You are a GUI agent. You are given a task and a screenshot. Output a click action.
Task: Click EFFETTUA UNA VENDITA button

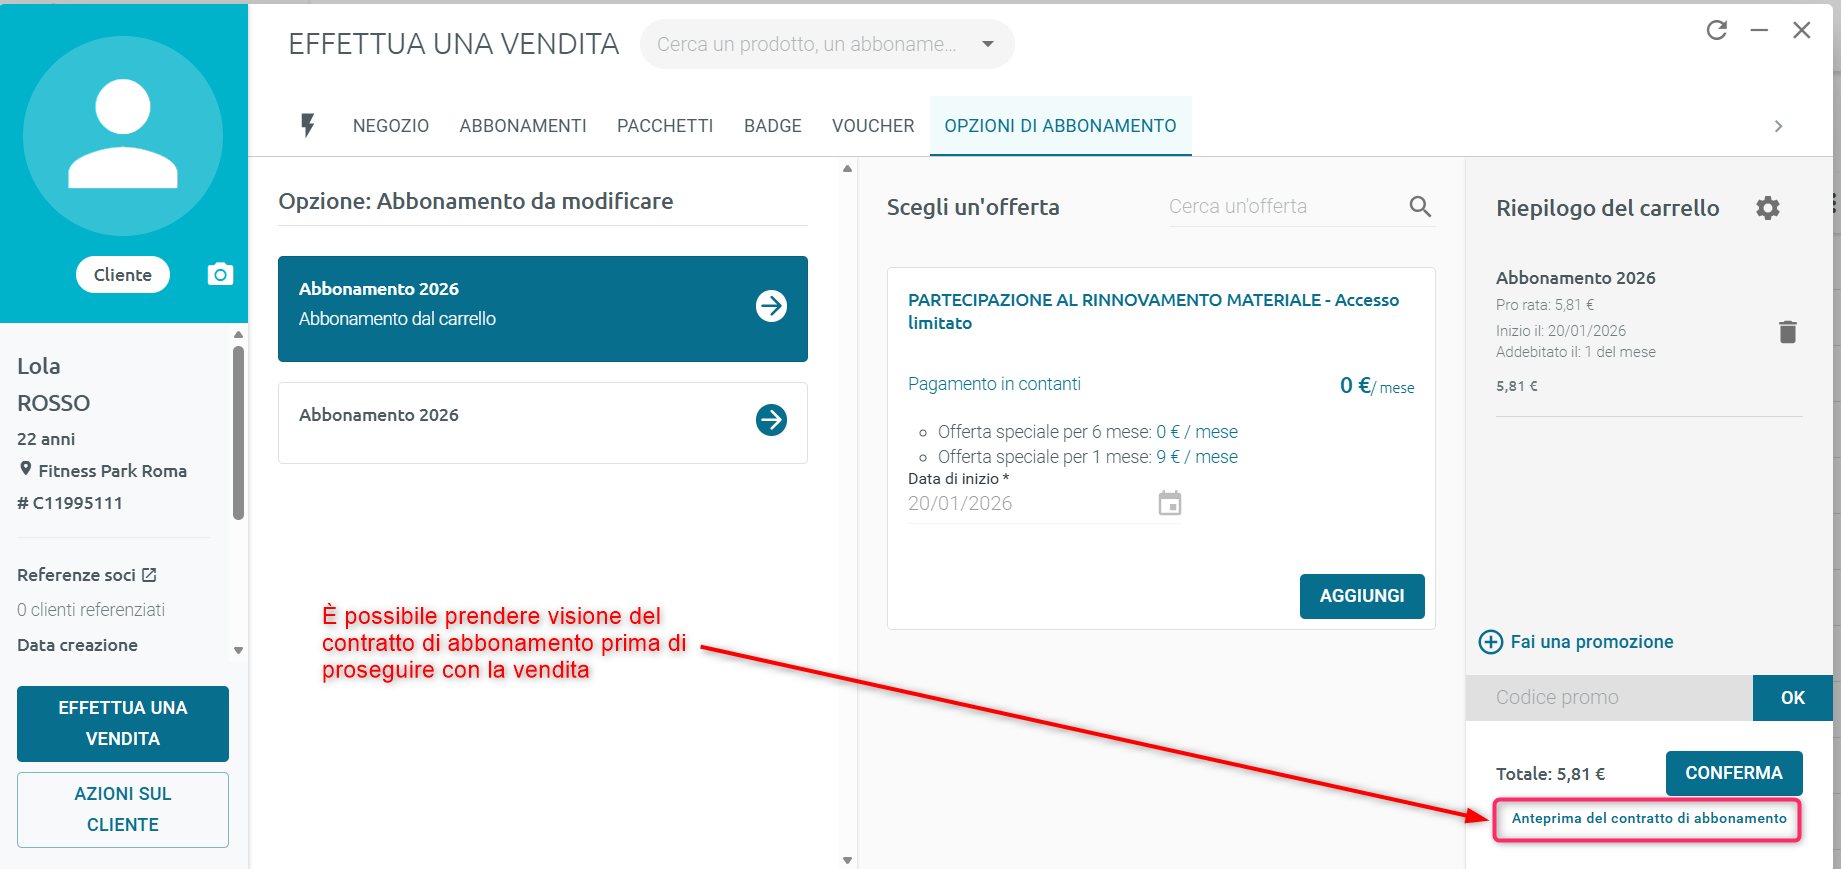pos(123,723)
